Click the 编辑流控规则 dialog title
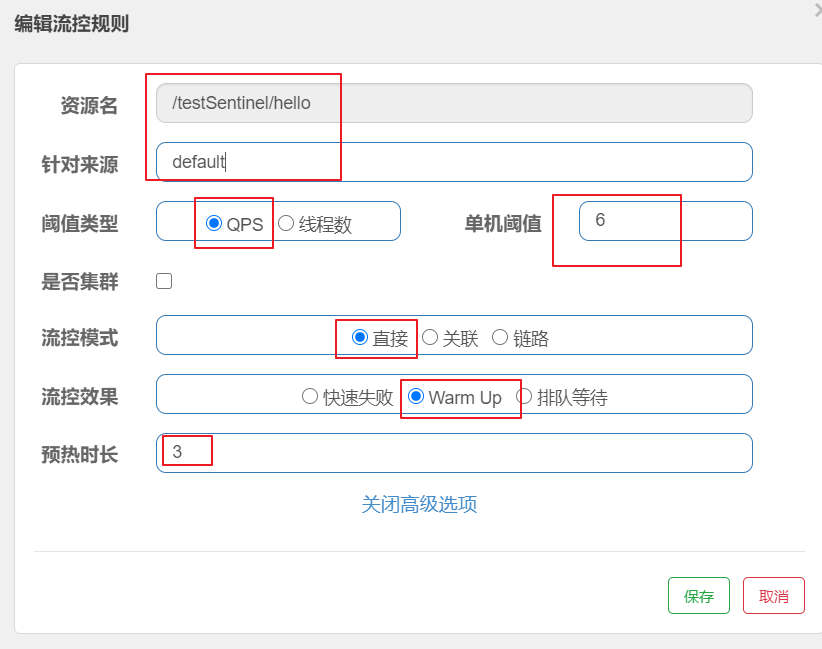Viewport: 822px width, 649px height. (x=72, y=24)
